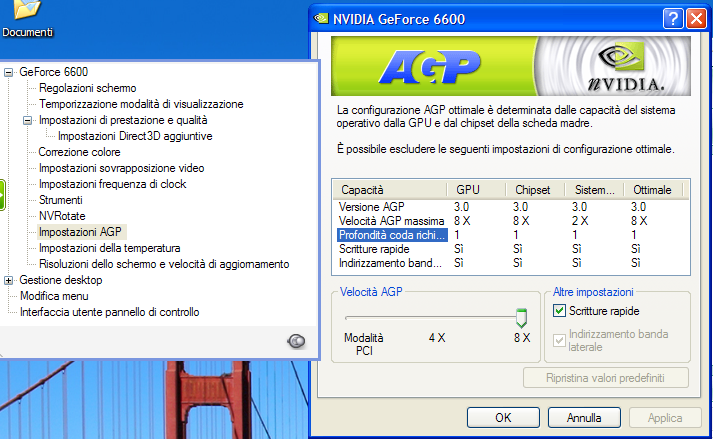This screenshot has height=439, width=713.
Task: Select Correzione colore
Action: point(80,152)
